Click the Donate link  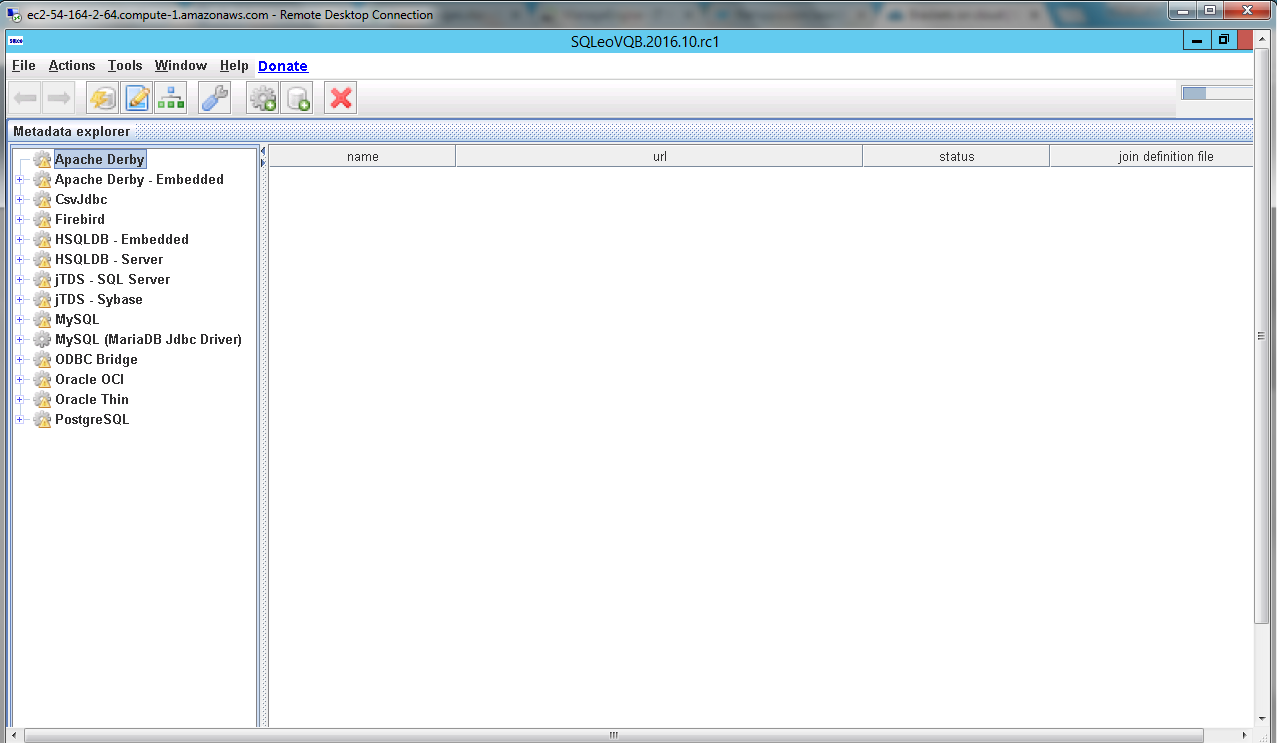click(283, 66)
